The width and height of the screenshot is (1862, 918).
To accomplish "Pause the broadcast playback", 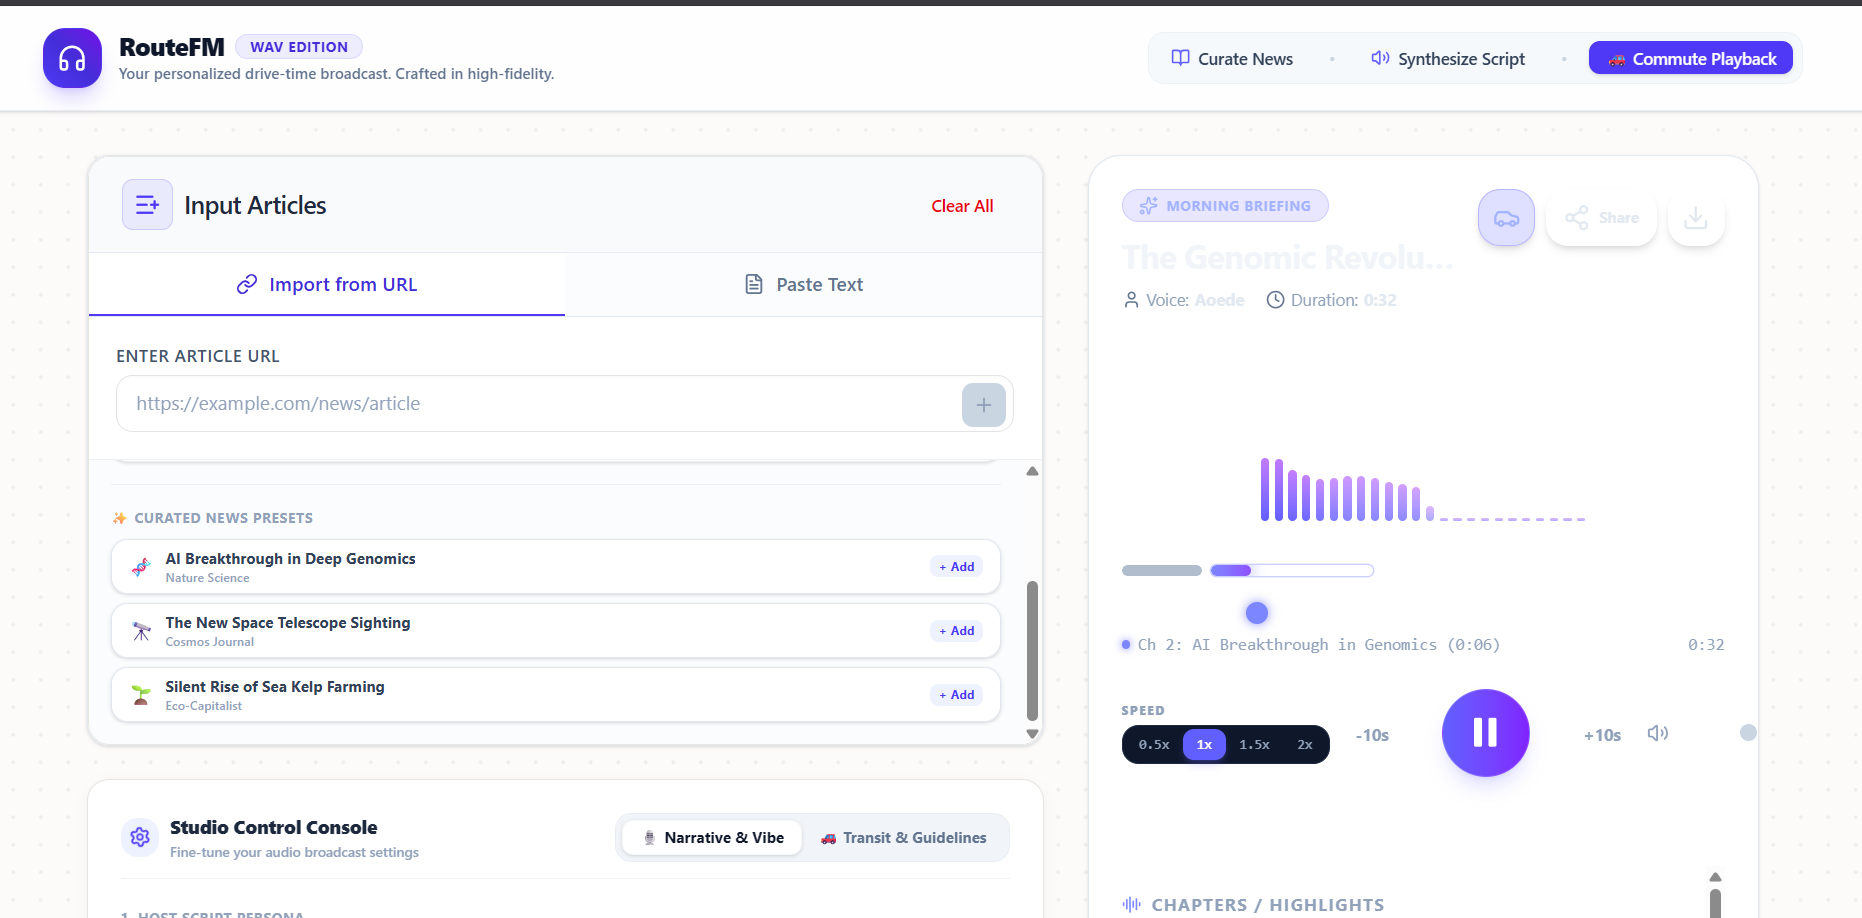I will (x=1486, y=733).
